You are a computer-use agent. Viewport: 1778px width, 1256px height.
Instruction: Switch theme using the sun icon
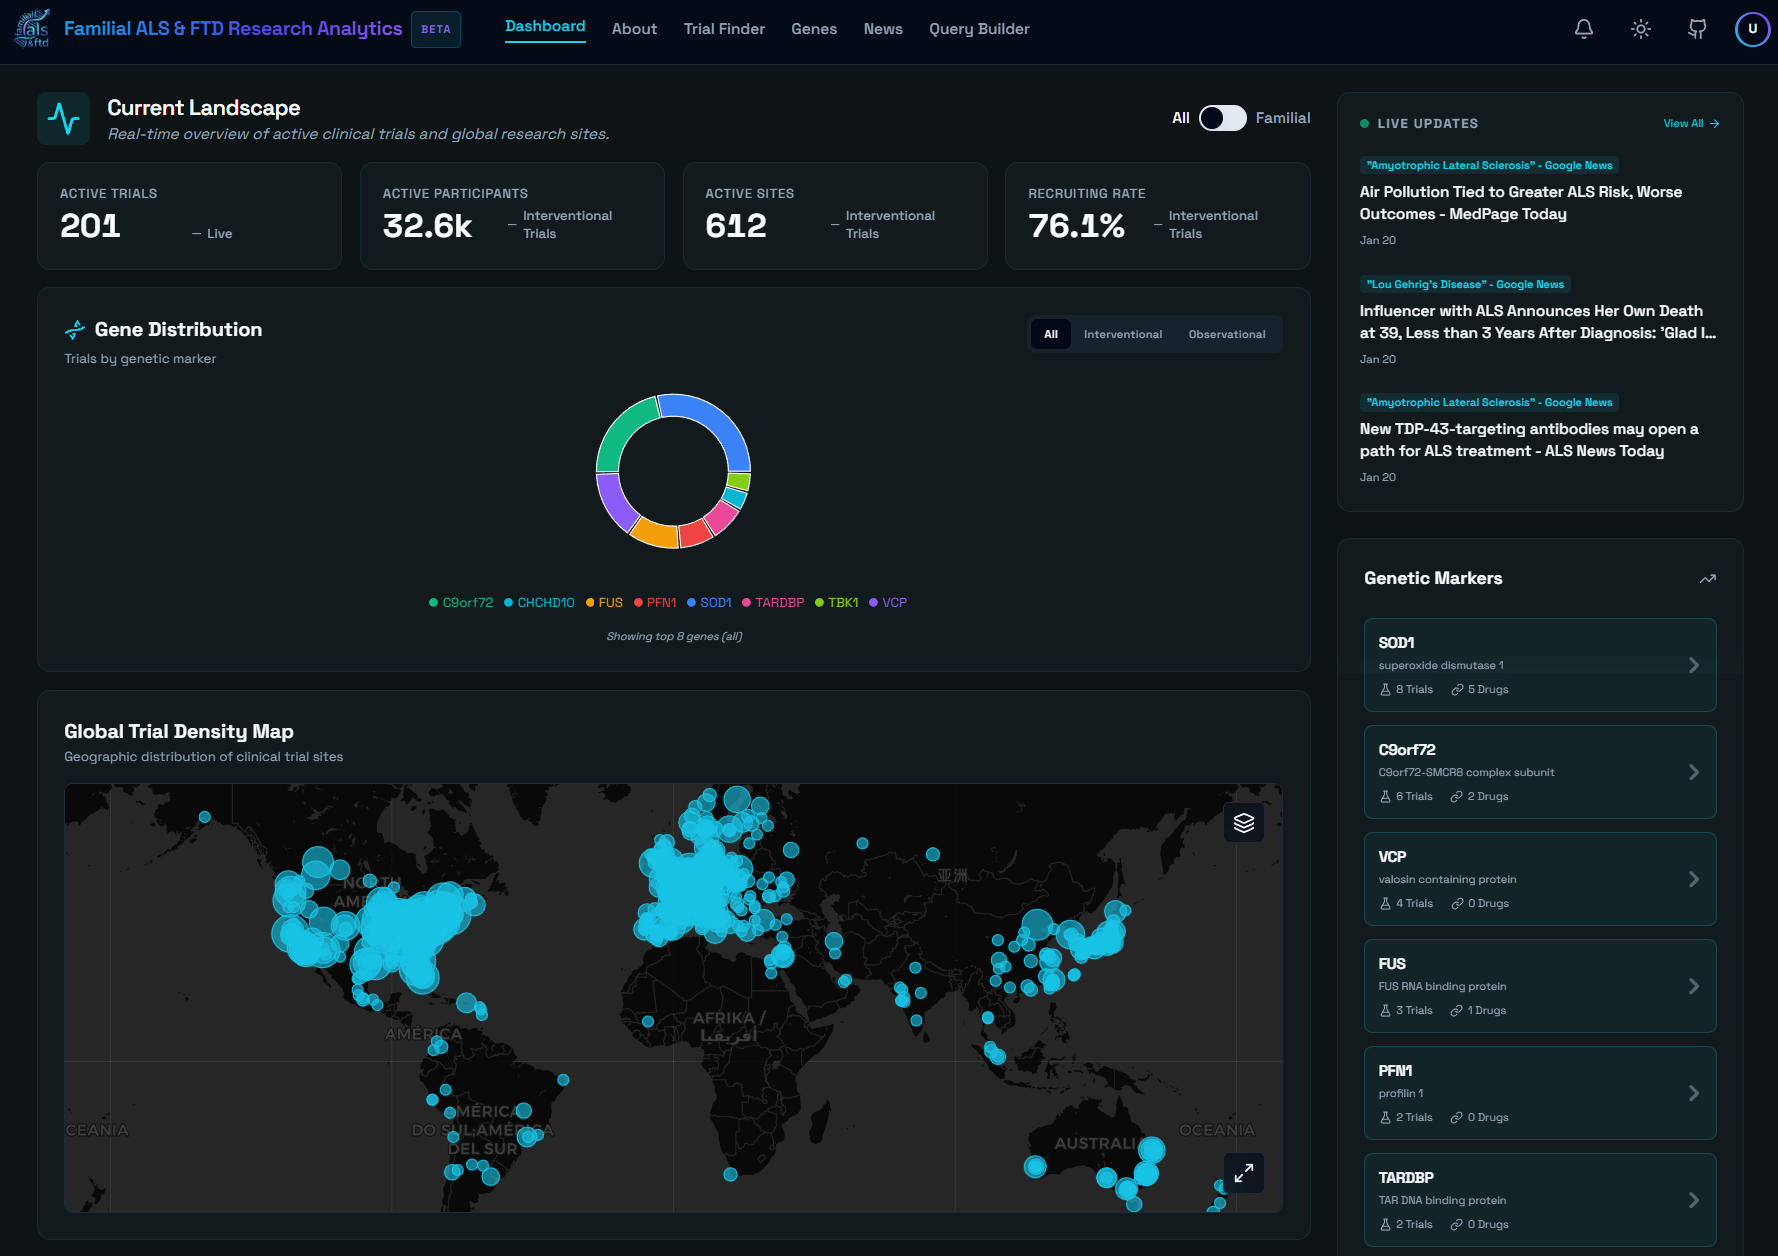[1640, 29]
